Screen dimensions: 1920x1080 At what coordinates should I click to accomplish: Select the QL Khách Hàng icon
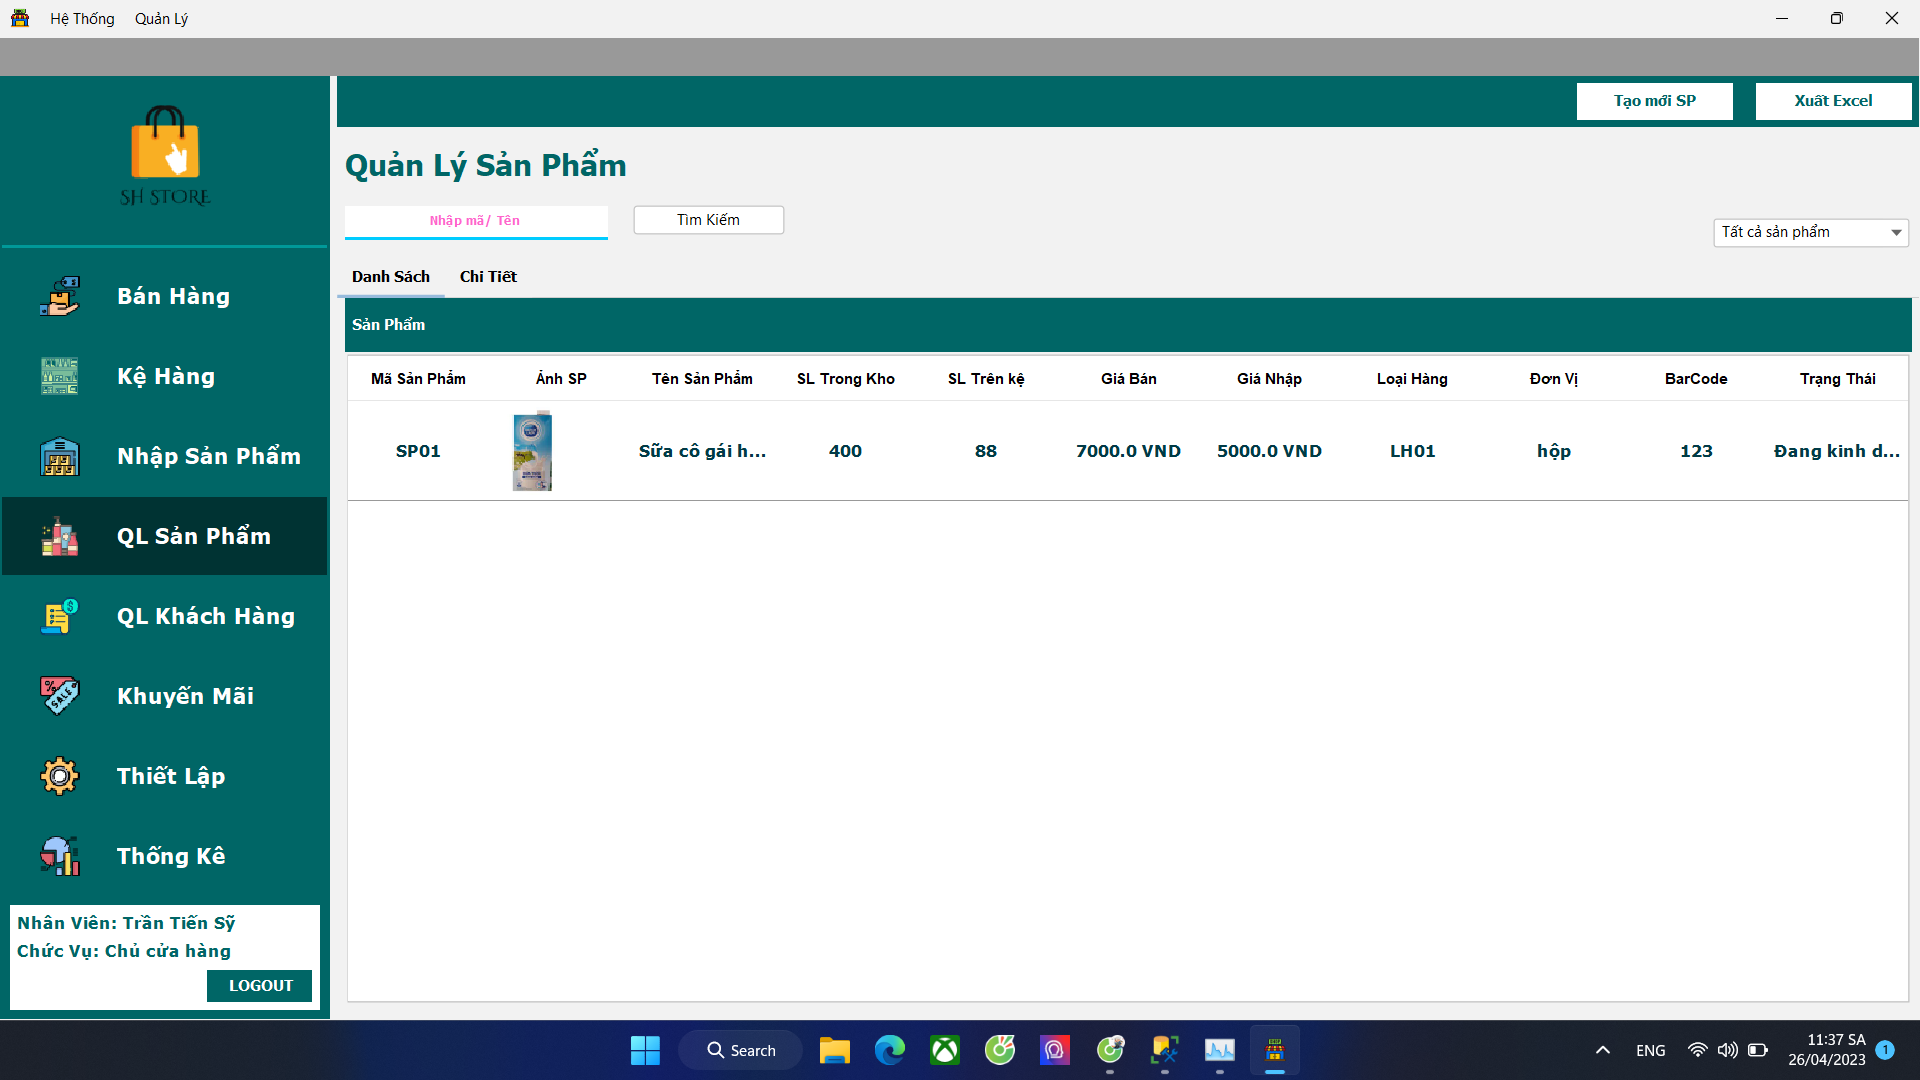point(60,616)
